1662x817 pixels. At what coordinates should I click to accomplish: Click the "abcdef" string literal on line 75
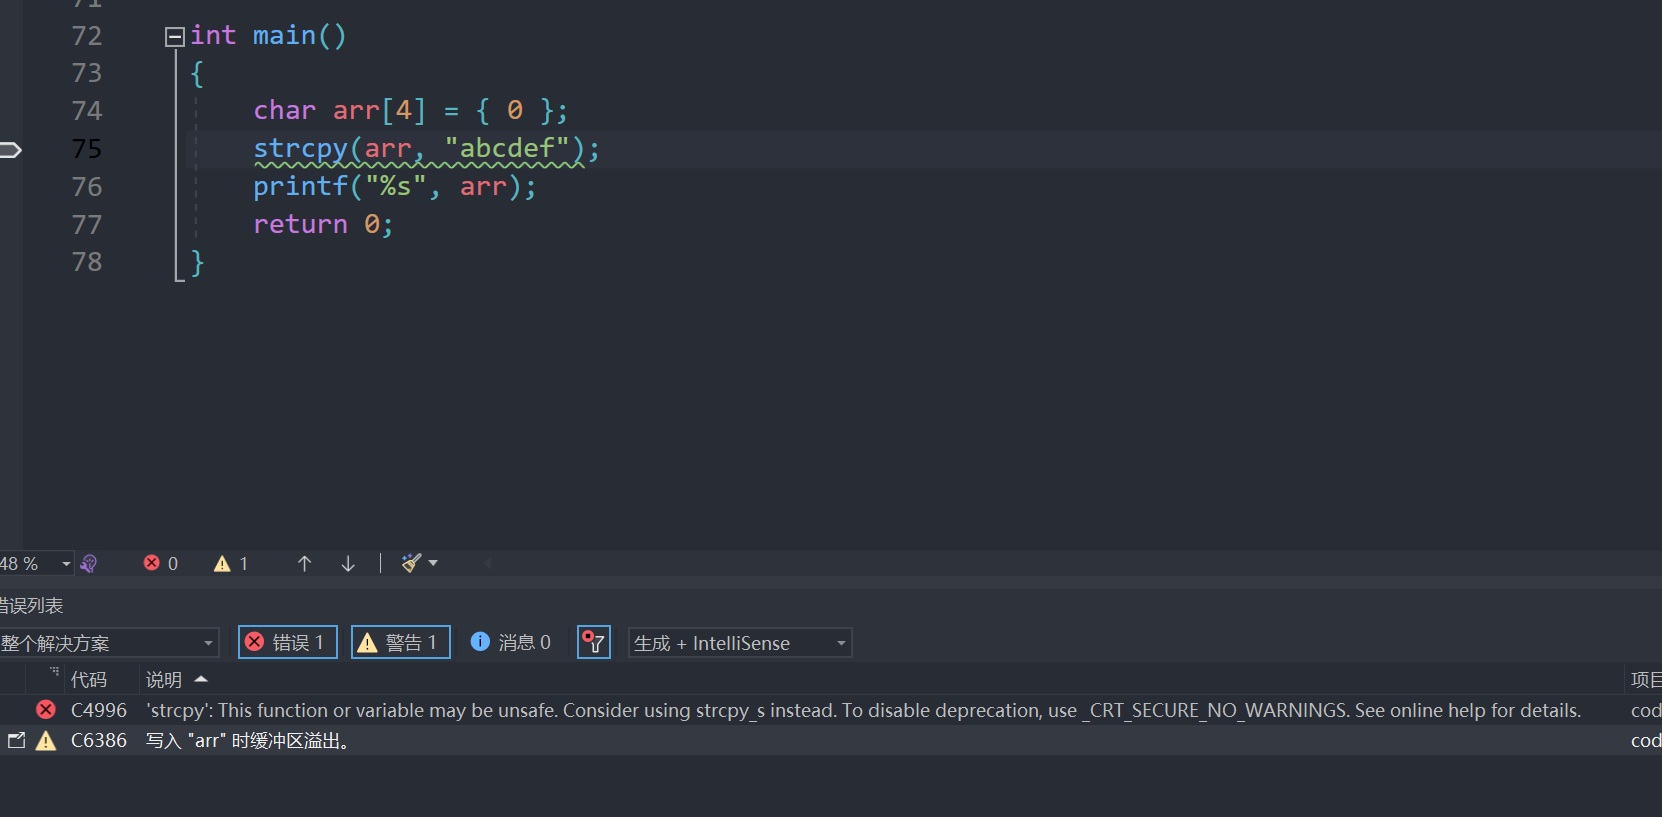click(x=507, y=149)
